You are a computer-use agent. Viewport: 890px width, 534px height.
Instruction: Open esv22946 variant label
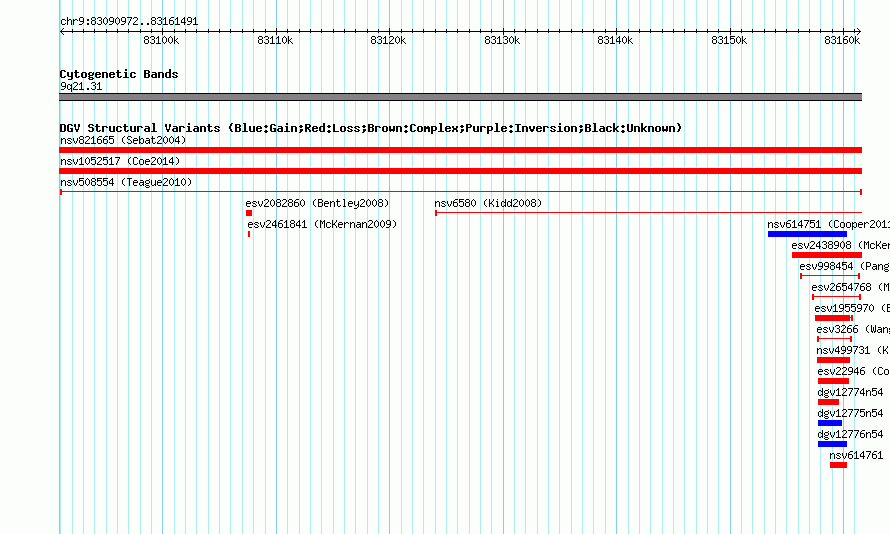pyautogui.click(x=854, y=371)
